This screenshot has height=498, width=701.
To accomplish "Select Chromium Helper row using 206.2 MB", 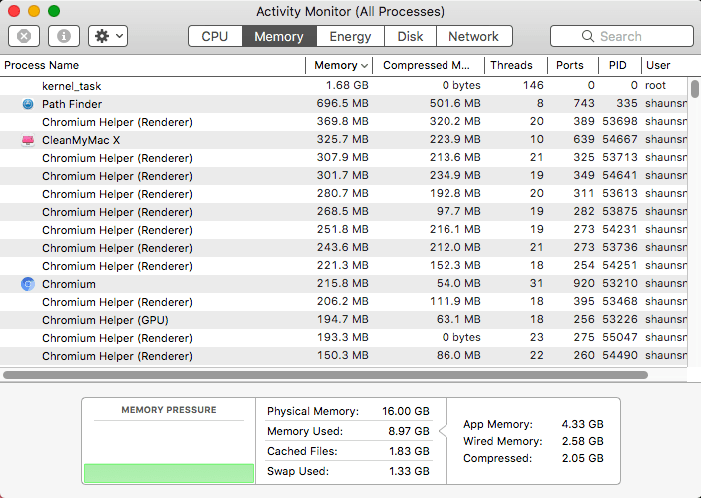I will [x=343, y=302].
